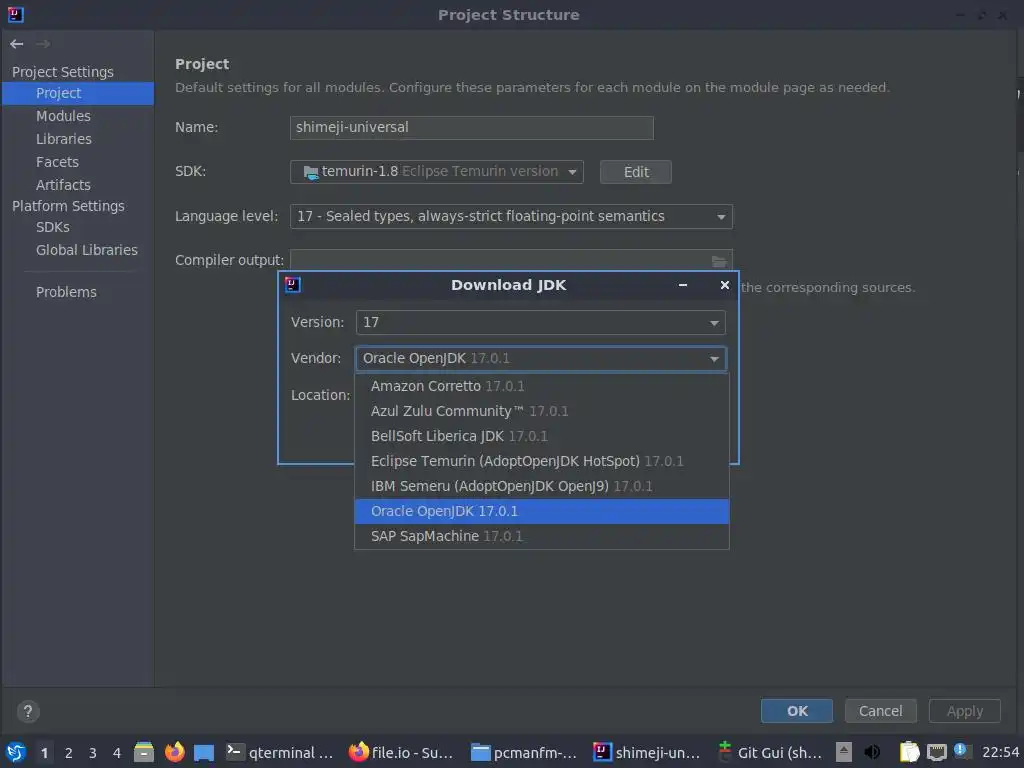This screenshot has height=768, width=1024.
Task: Close the Download JDK dialog
Action: pos(724,285)
